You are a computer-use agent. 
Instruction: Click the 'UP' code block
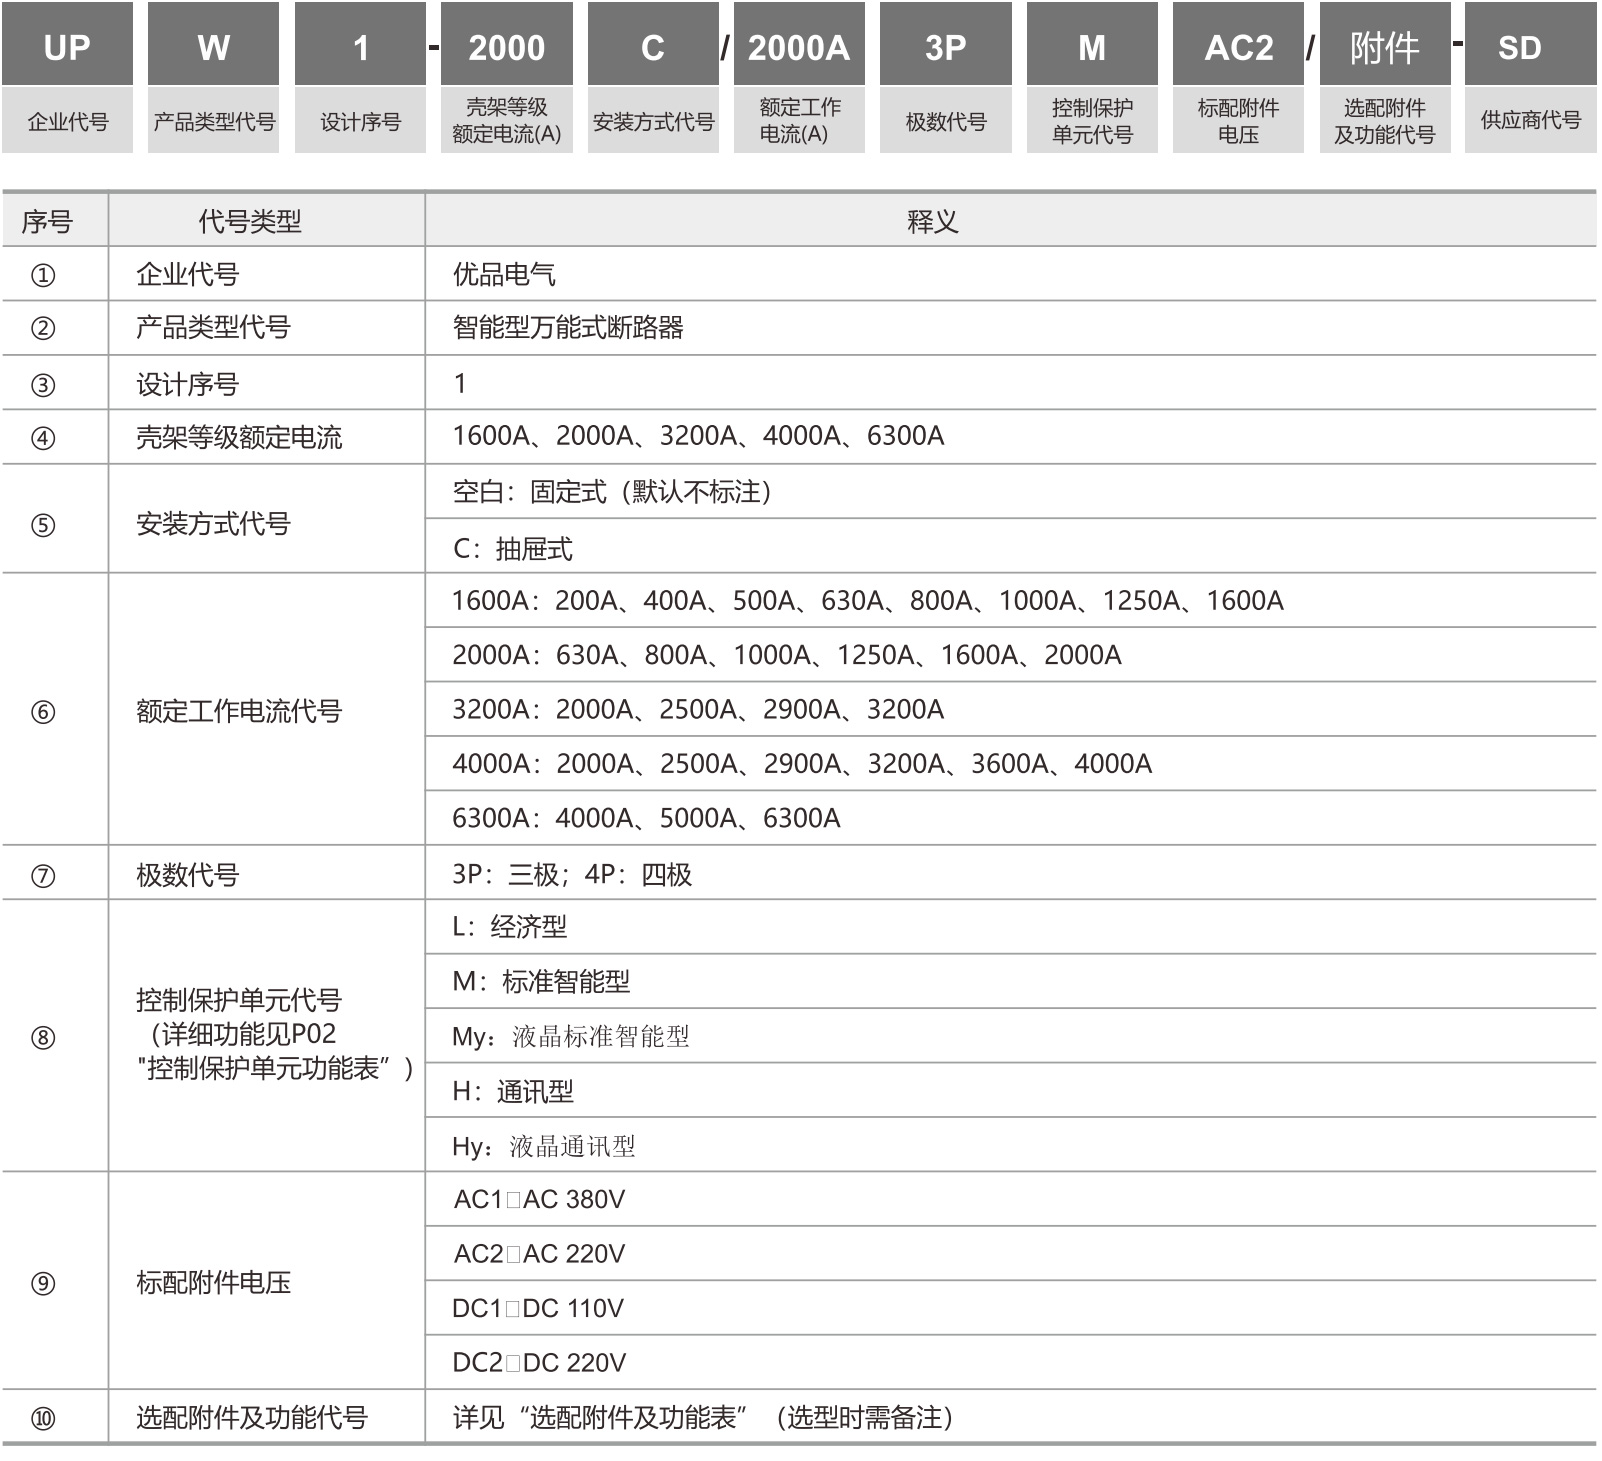point(67,44)
